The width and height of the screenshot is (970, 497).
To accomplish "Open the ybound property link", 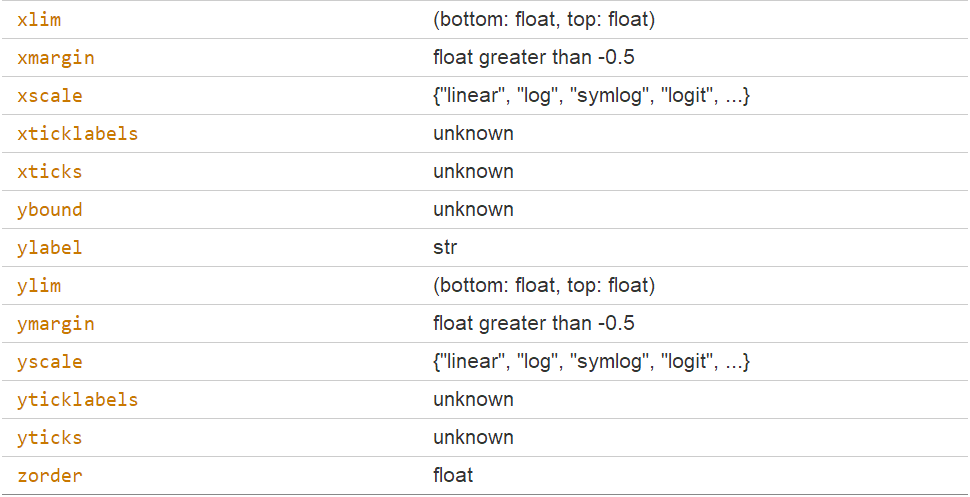I will pyautogui.click(x=50, y=210).
